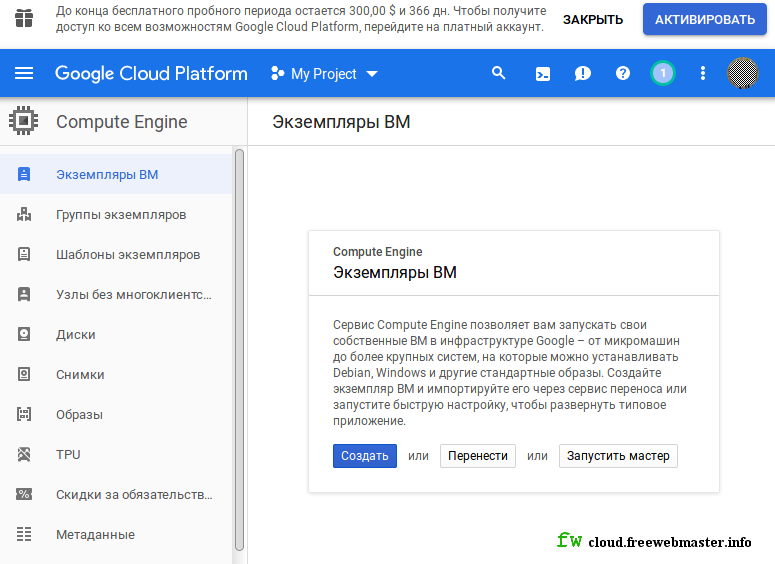Image resolution: width=775 pixels, height=564 pixels.
Task: Open the hamburger navigation menu
Action: pos(24,74)
